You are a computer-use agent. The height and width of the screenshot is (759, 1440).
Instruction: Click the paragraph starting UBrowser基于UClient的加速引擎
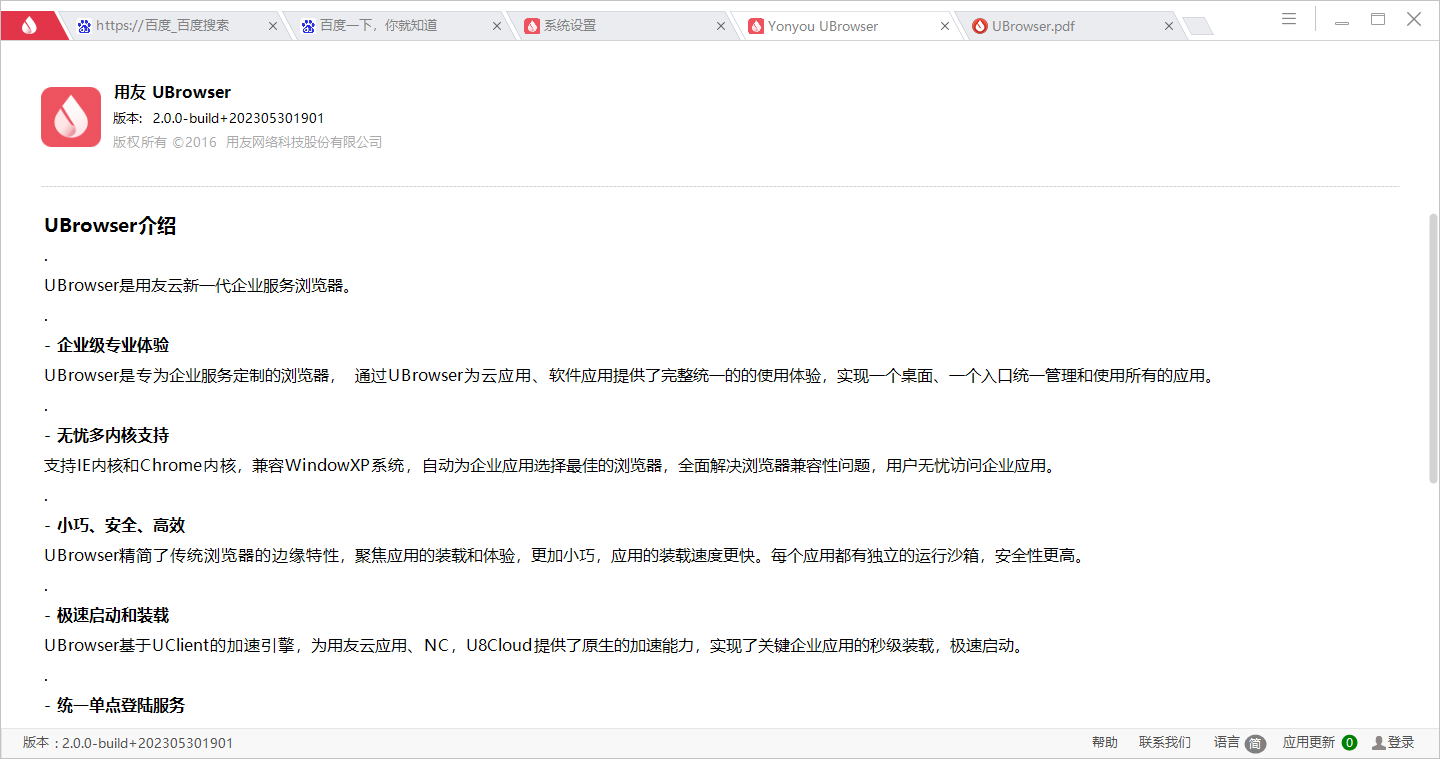[x=535, y=645]
